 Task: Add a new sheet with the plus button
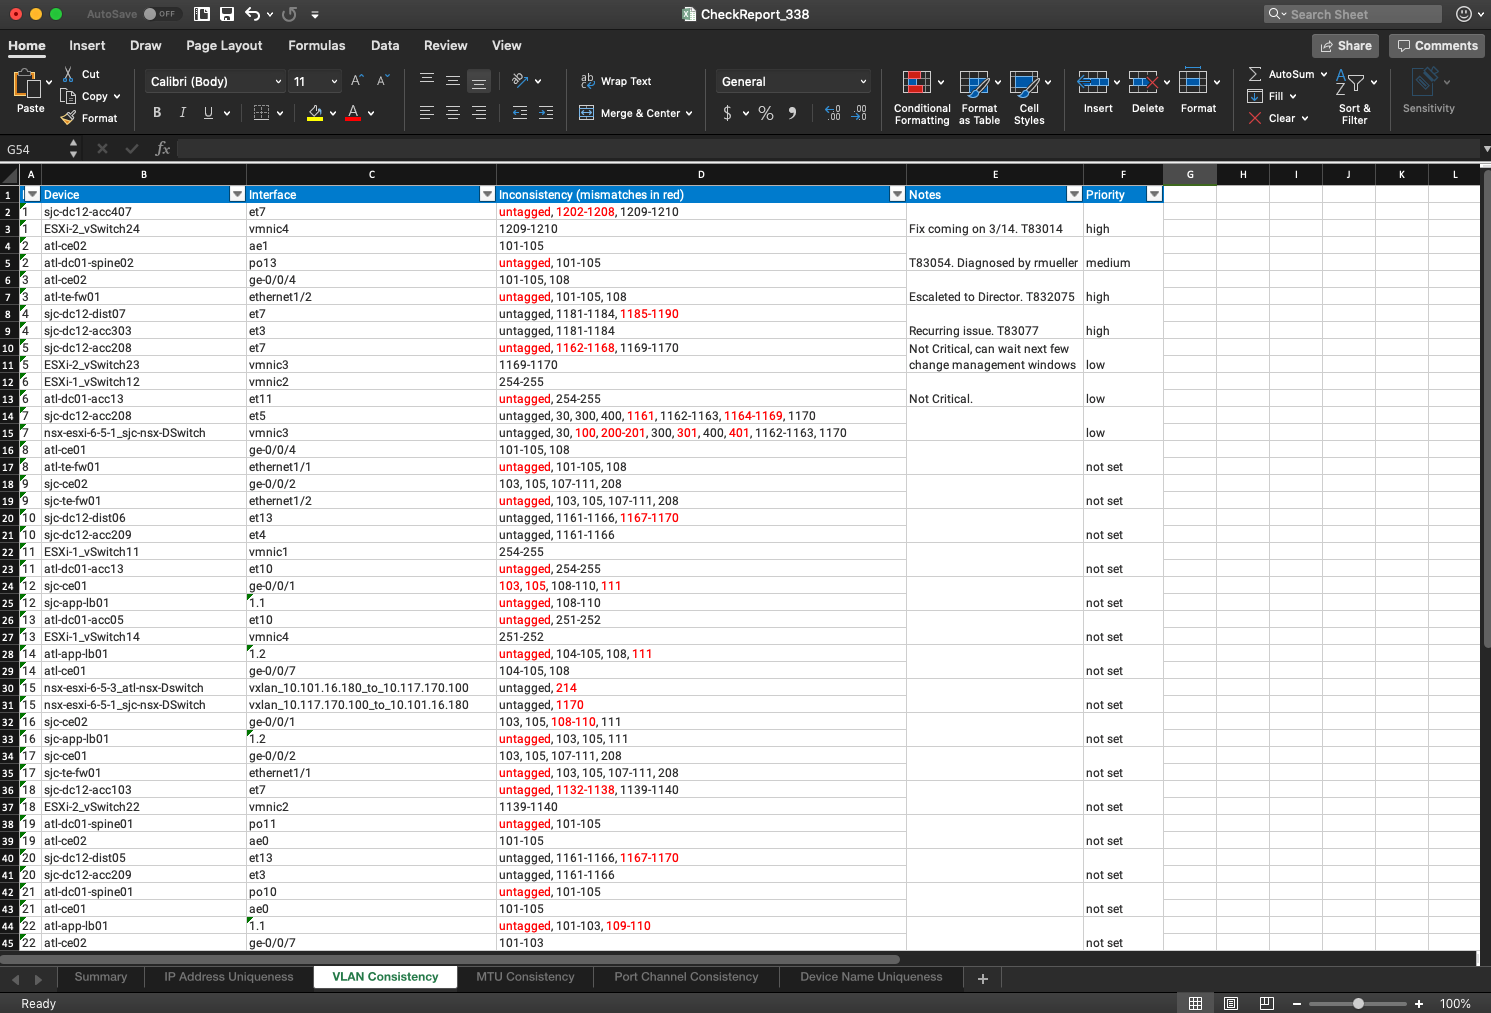(982, 978)
